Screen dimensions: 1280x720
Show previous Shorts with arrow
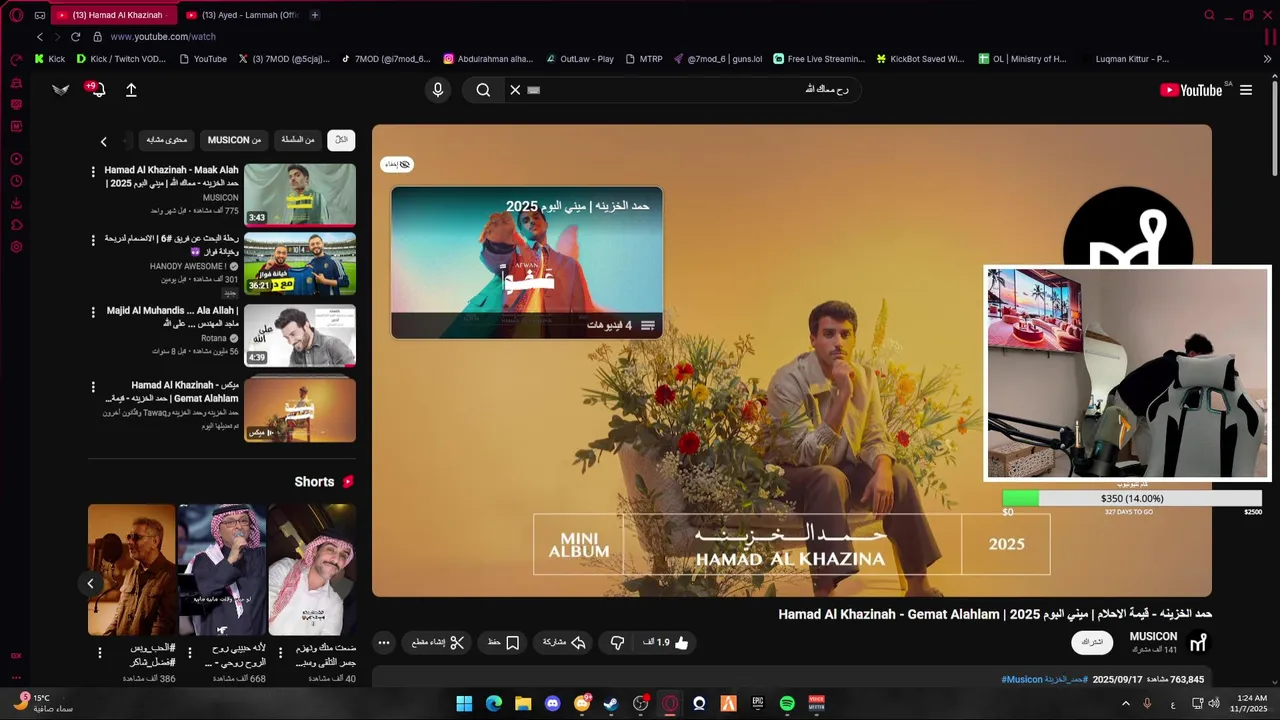click(x=90, y=583)
